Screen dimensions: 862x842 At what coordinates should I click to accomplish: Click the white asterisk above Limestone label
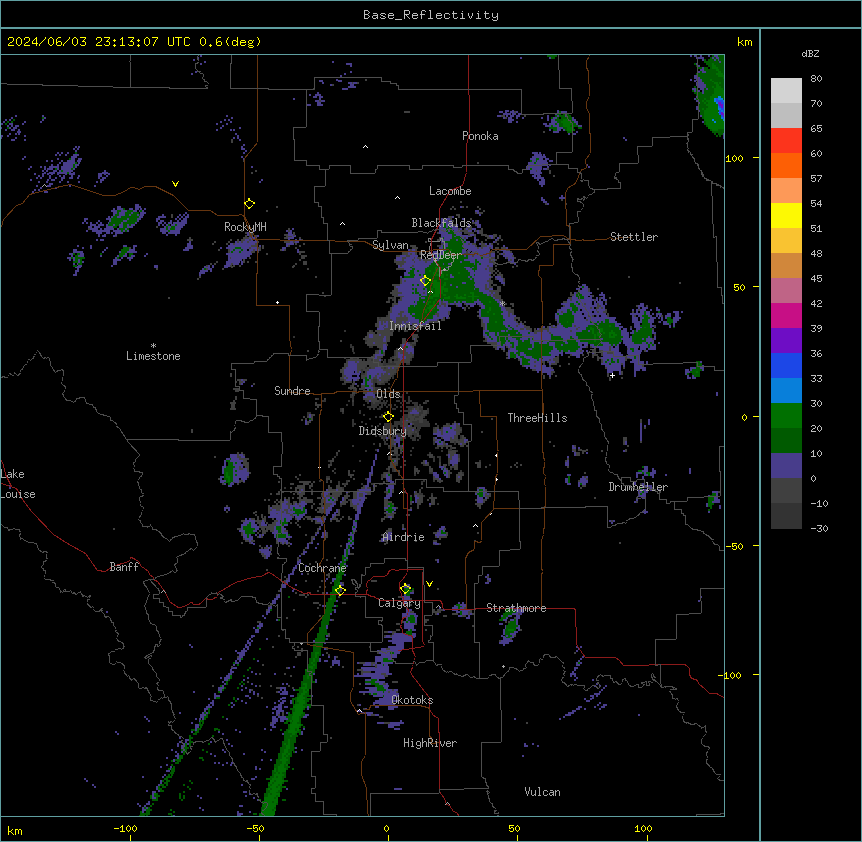tap(153, 346)
